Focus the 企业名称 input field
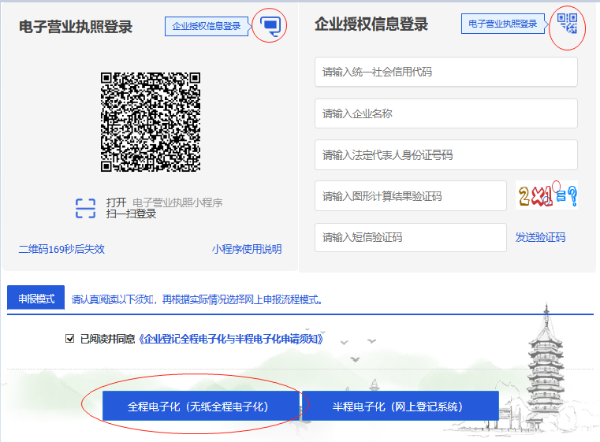Image resolution: width=600 pixels, height=442 pixels. pyautogui.click(x=446, y=113)
